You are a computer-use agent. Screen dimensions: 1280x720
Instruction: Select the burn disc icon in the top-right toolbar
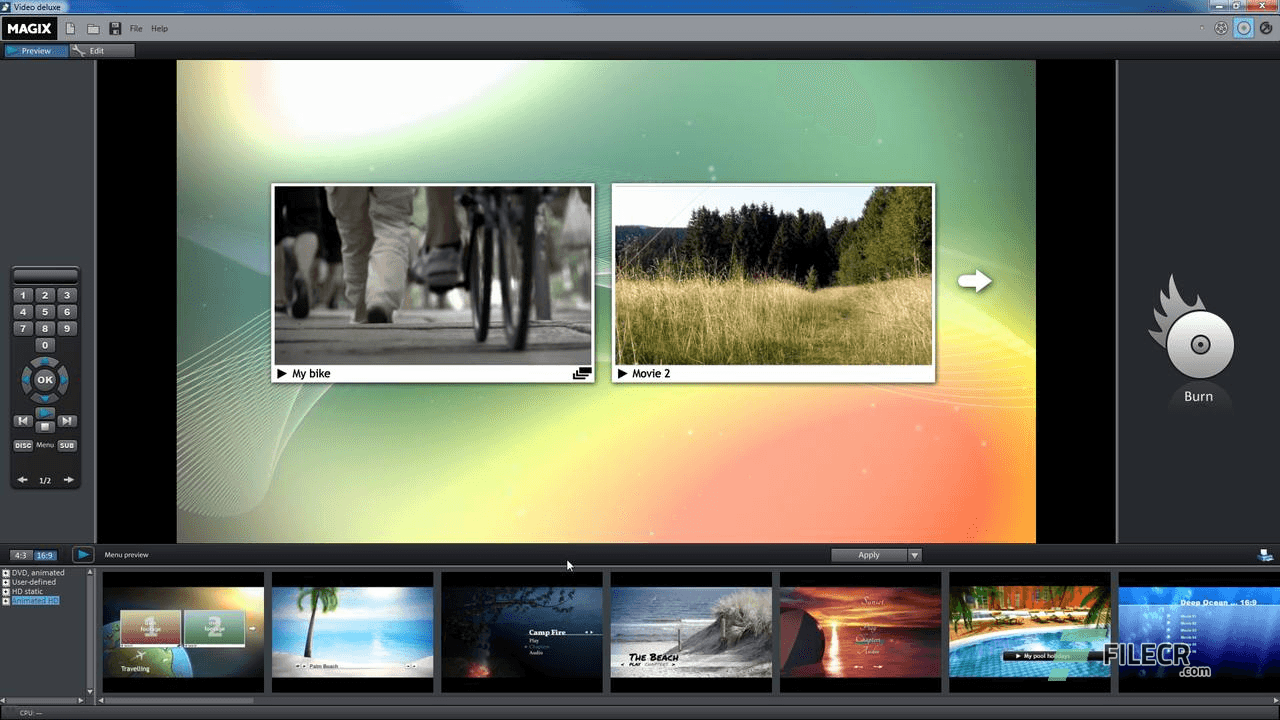[1243, 27]
